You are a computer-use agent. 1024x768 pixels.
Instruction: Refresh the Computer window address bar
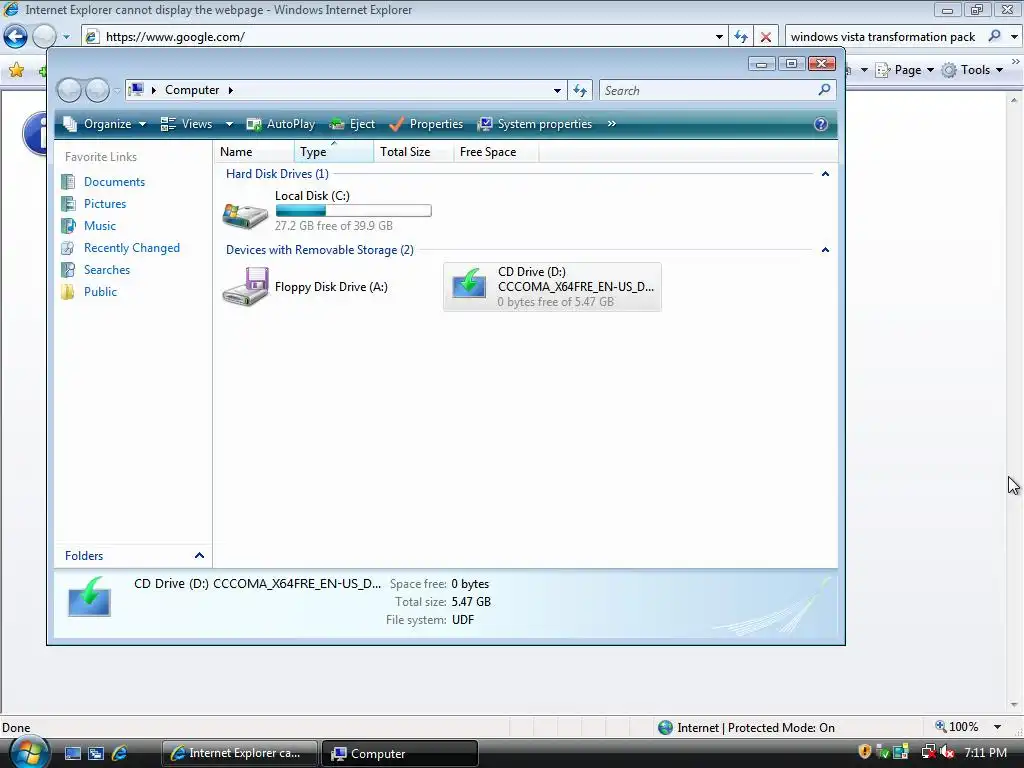pyautogui.click(x=580, y=91)
